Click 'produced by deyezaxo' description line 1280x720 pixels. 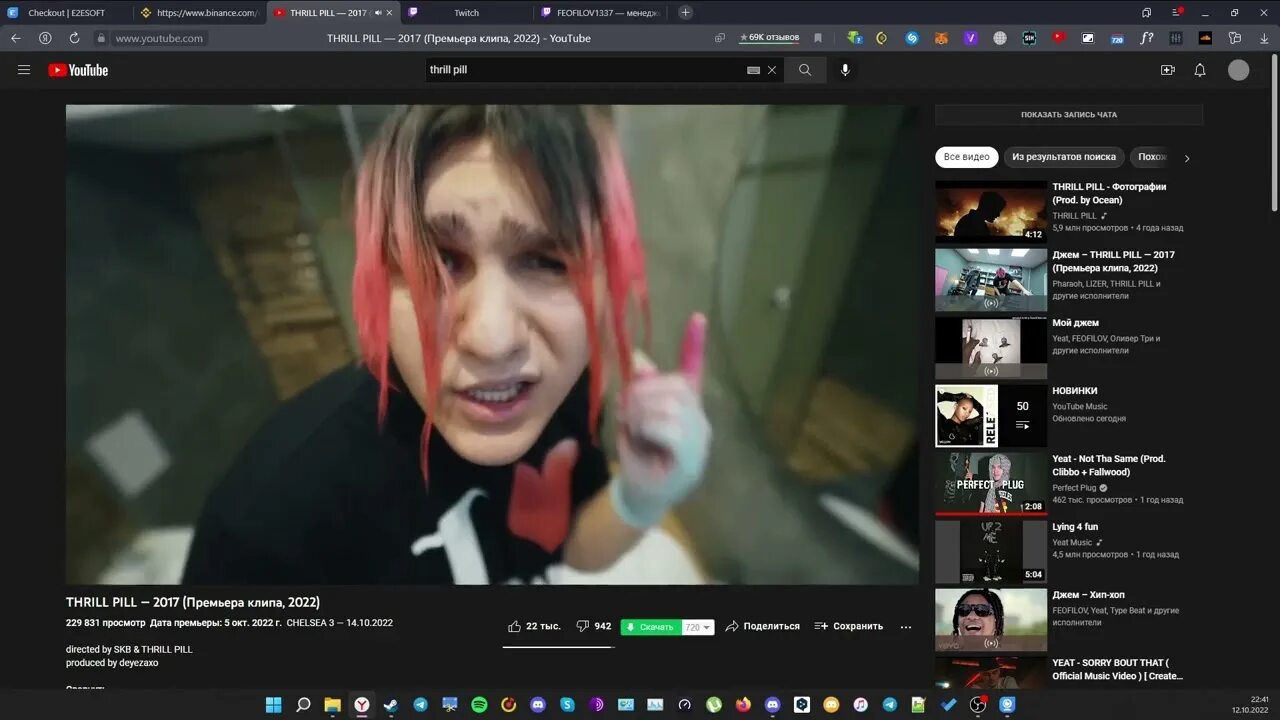pyautogui.click(x=112, y=662)
